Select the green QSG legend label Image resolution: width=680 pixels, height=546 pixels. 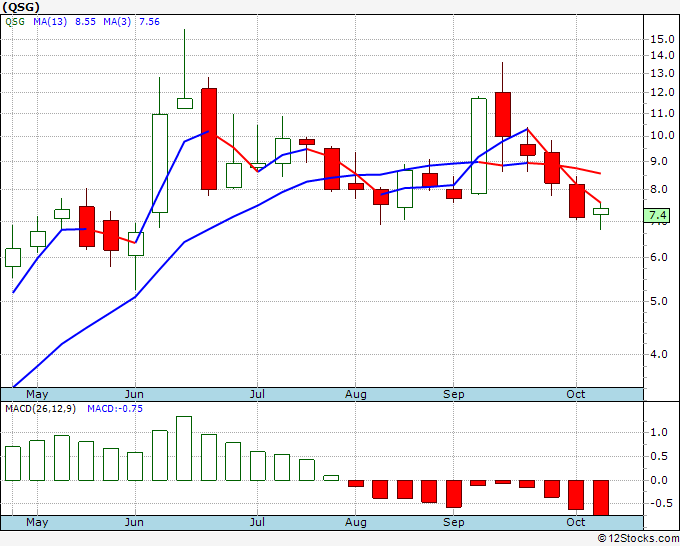pos(15,22)
